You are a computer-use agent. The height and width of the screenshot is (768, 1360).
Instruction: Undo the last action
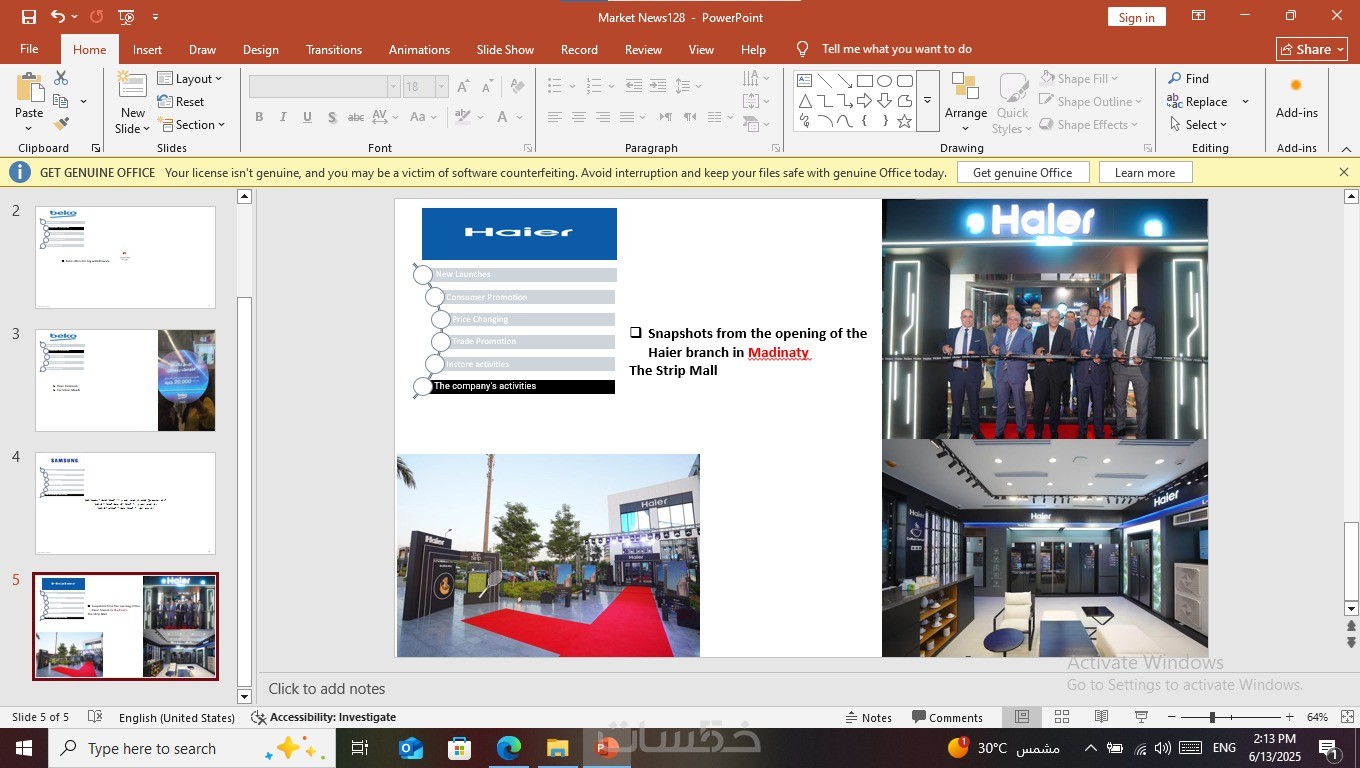point(58,17)
